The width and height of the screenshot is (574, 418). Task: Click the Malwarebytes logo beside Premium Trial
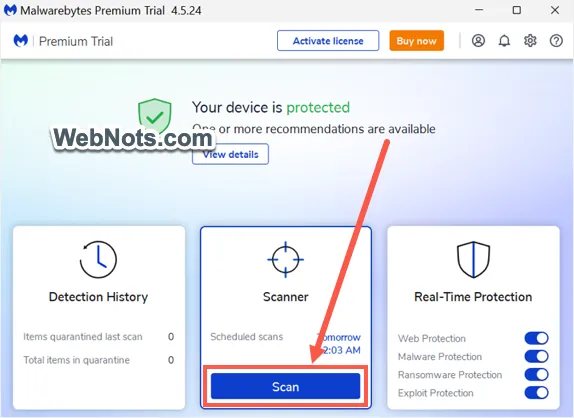[20, 40]
